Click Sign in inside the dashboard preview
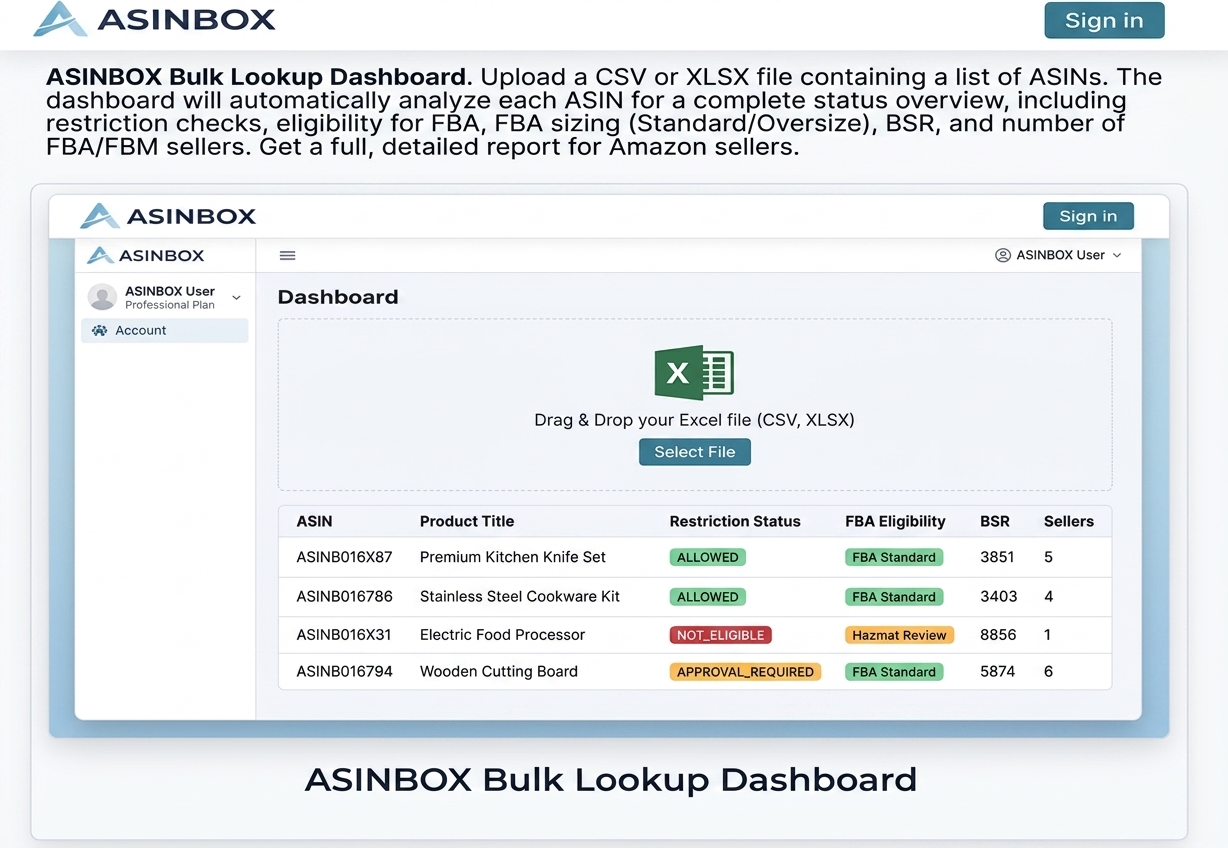The width and height of the screenshot is (1228, 848). coord(1088,216)
